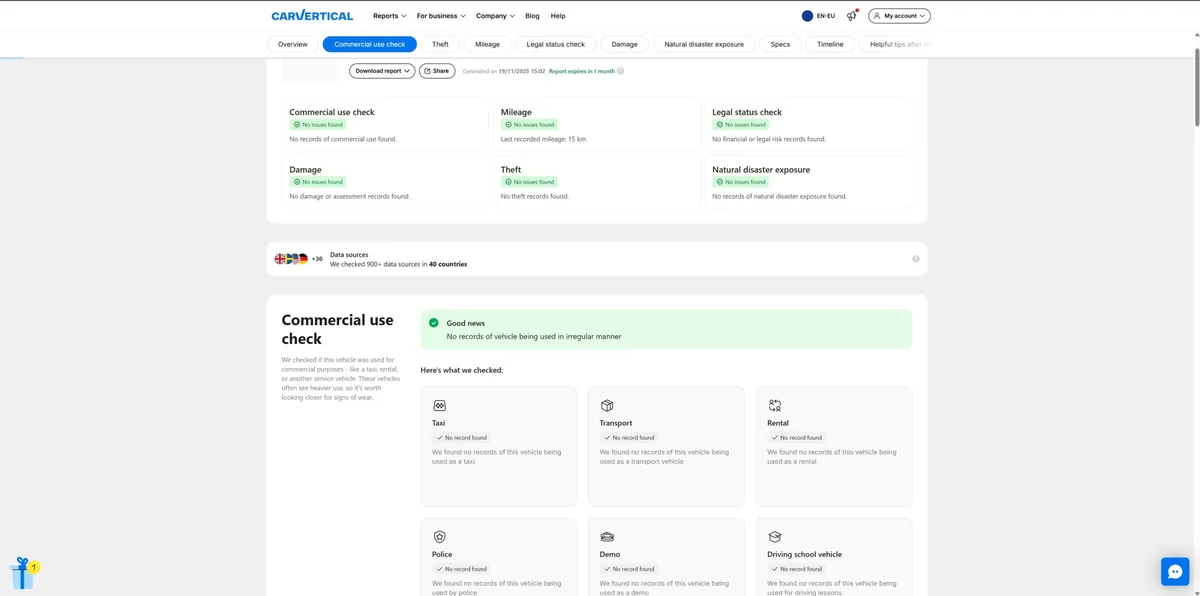This screenshot has height=596, width=1200.
Task: Open the Blog link
Action: click(532, 16)
